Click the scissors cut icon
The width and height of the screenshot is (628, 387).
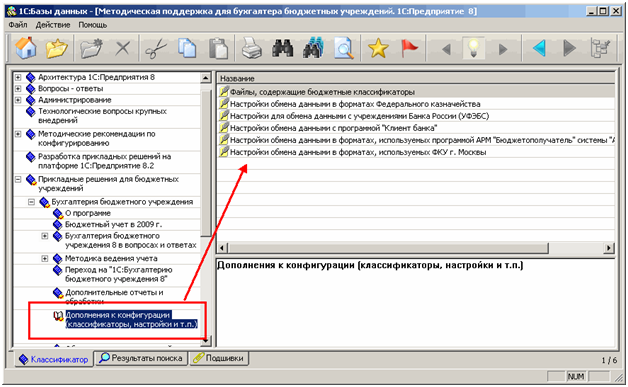pyautogui.click(x=156, y=48)
